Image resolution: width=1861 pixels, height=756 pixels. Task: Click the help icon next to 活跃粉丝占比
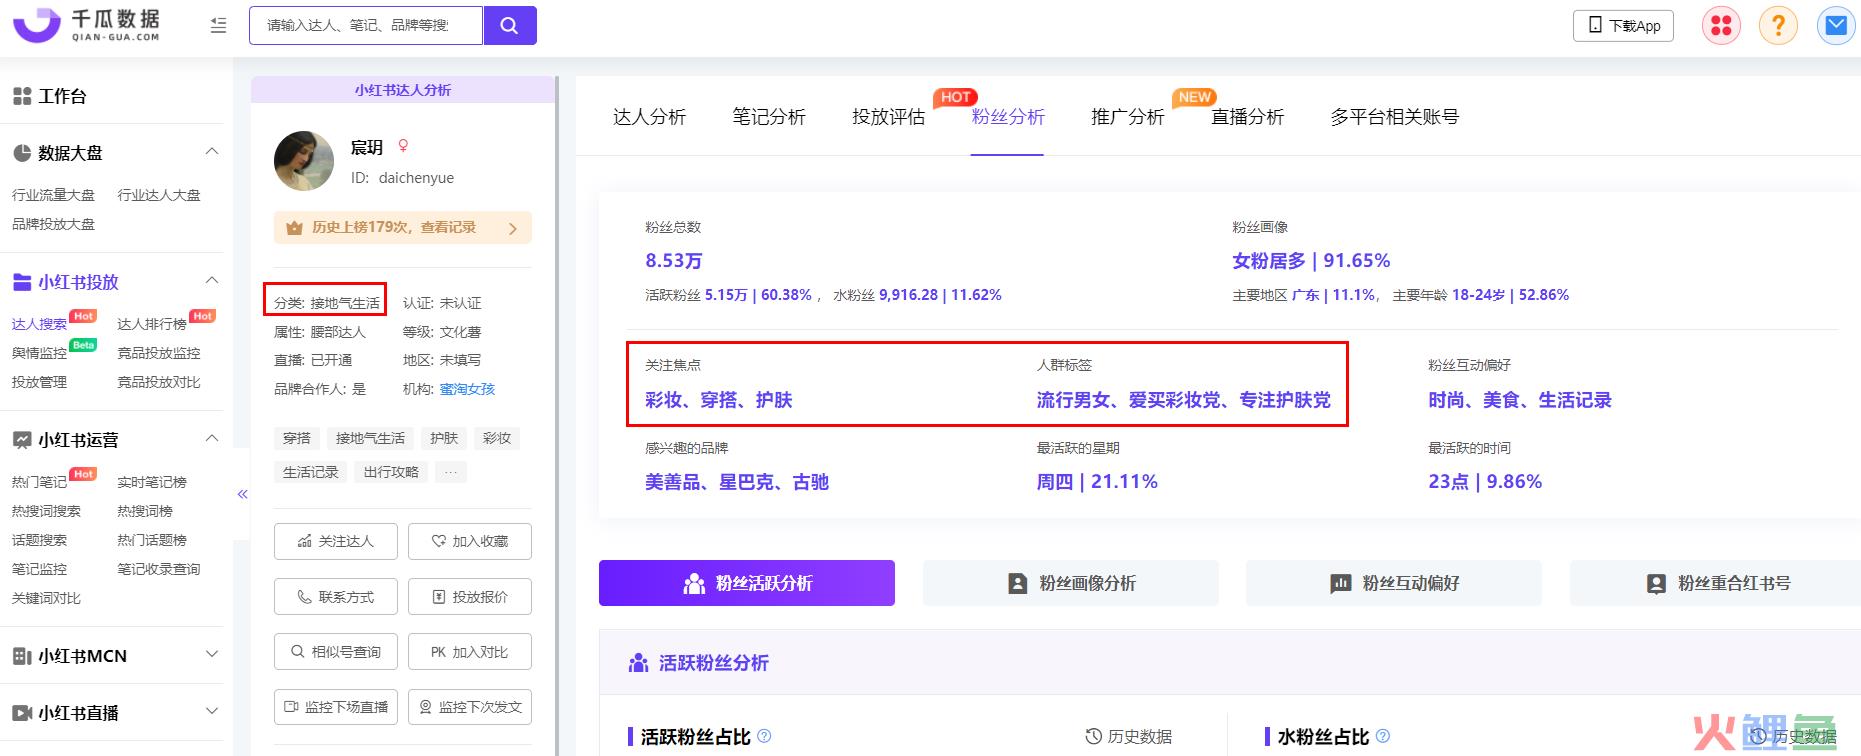[x=764, y=736]
